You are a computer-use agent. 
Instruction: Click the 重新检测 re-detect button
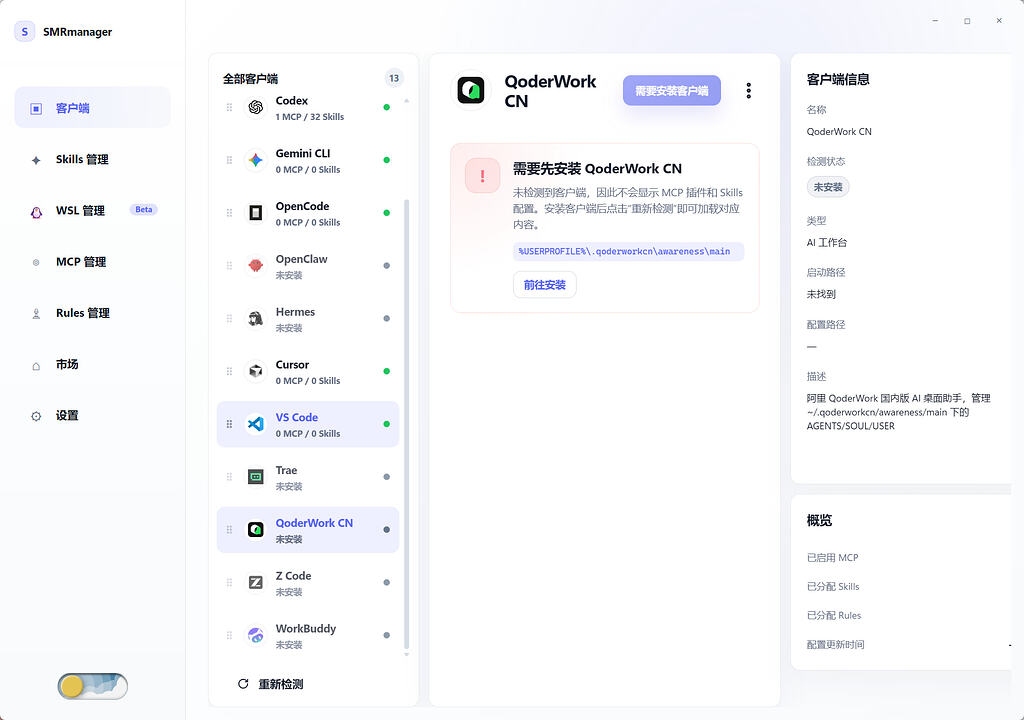pos(270,684)
